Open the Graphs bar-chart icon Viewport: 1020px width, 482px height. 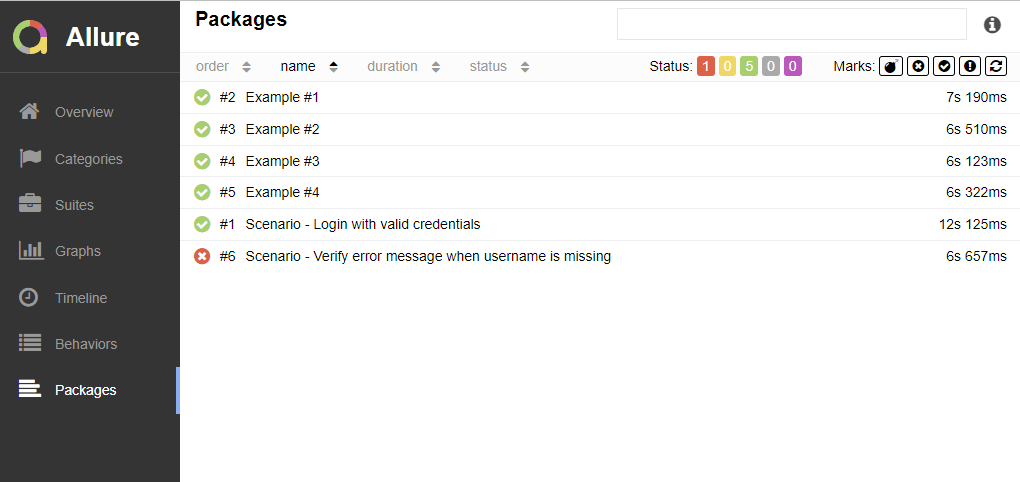pos(30,251)
